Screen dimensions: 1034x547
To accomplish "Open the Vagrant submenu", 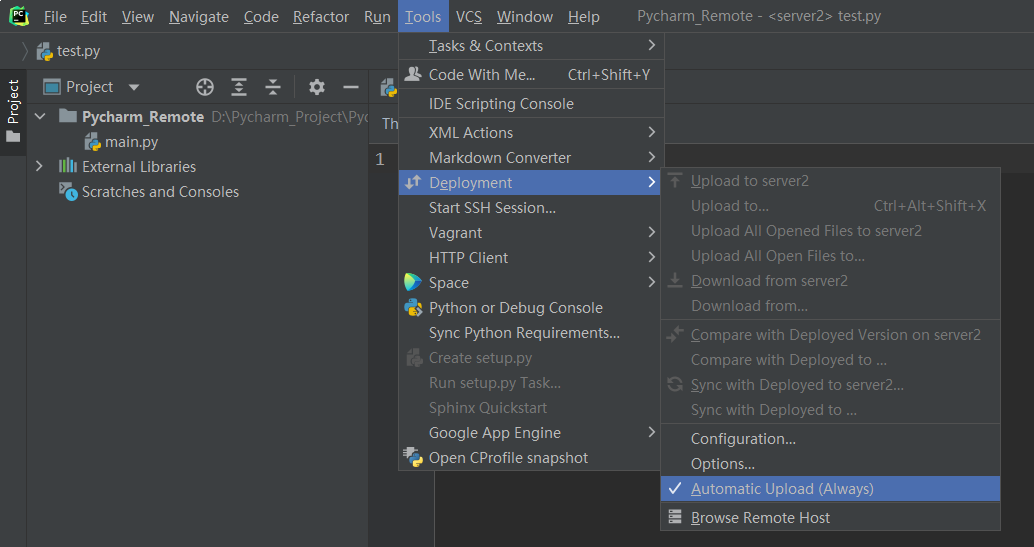I will pos(456,233).
